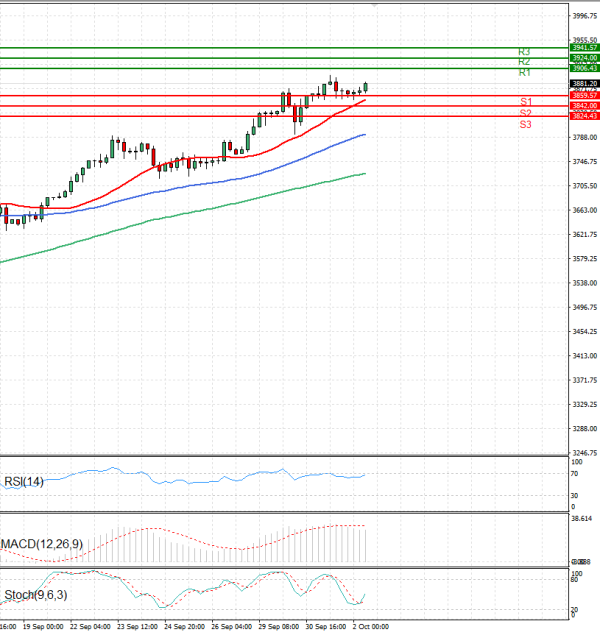Image resolution: width=600 pixels, height=635 pixels.
Task: Click the current price tag 3881.20
Action: [x=584, y=83]
